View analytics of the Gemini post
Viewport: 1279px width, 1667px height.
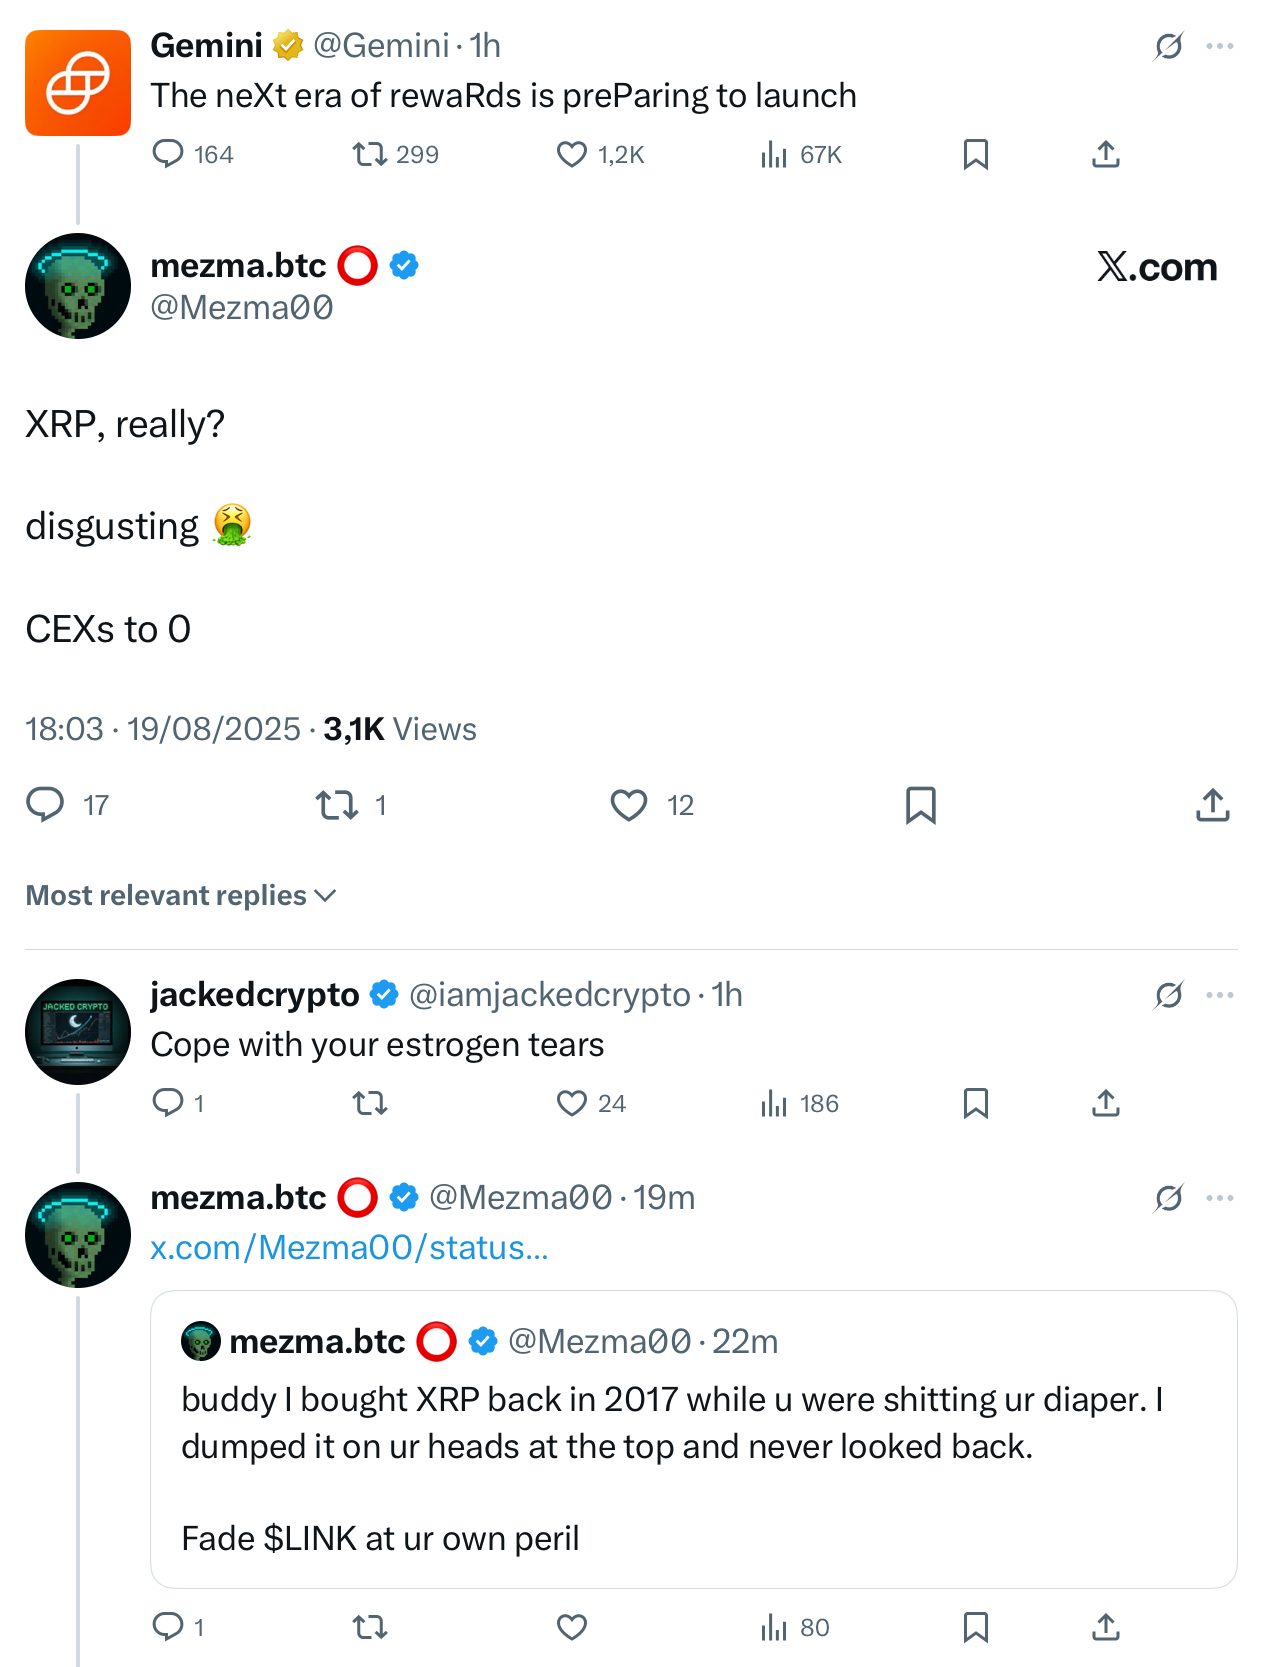coord(774,155)
